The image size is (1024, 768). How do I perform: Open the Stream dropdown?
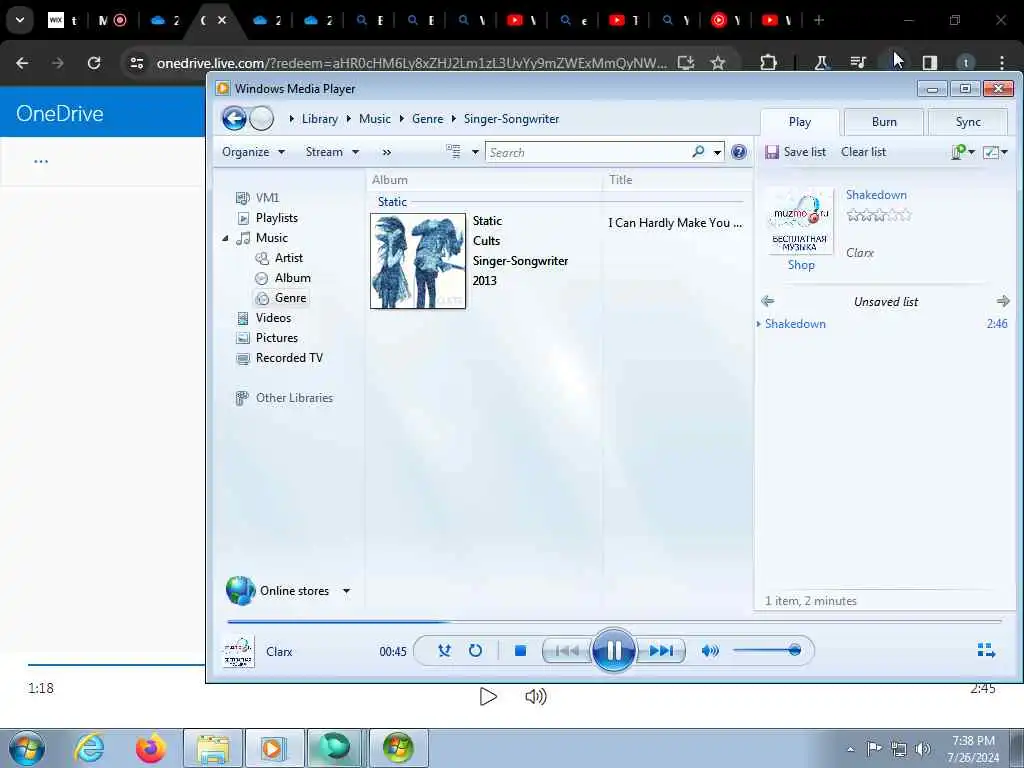point(332,152)
